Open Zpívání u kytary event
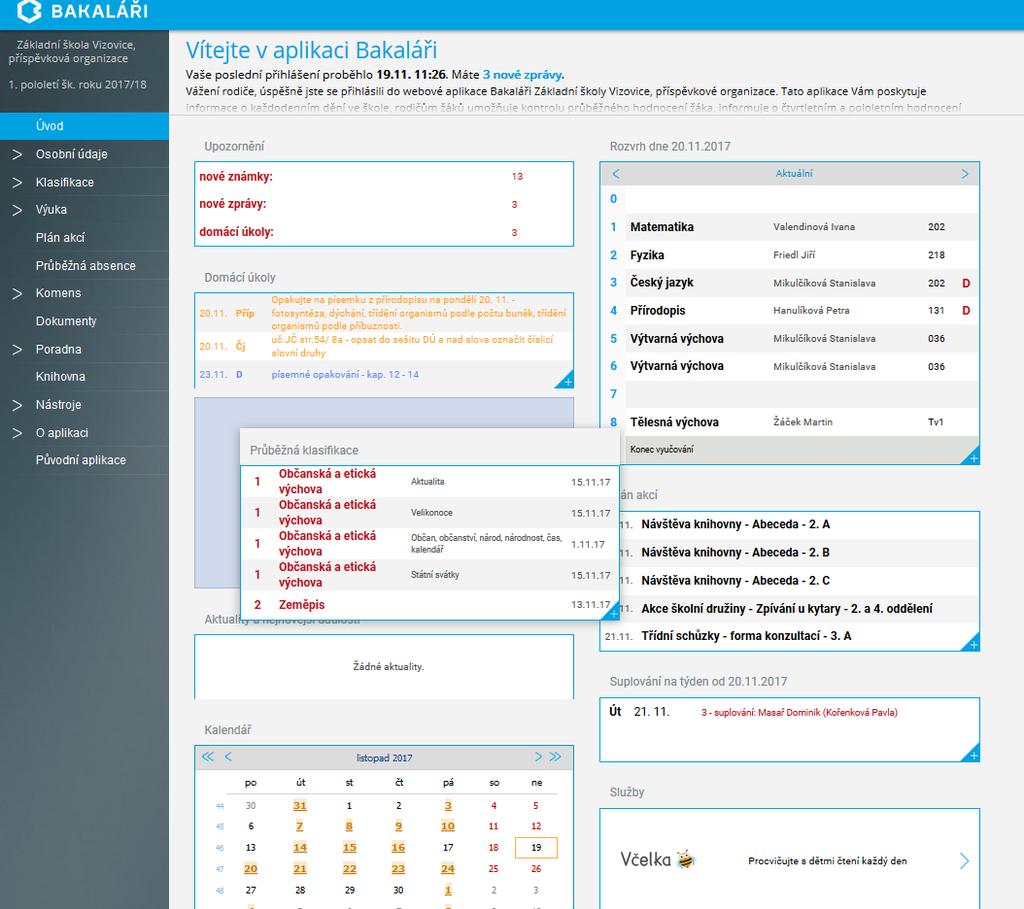The width and height of the screenshot is (1024, 909). 786,609
